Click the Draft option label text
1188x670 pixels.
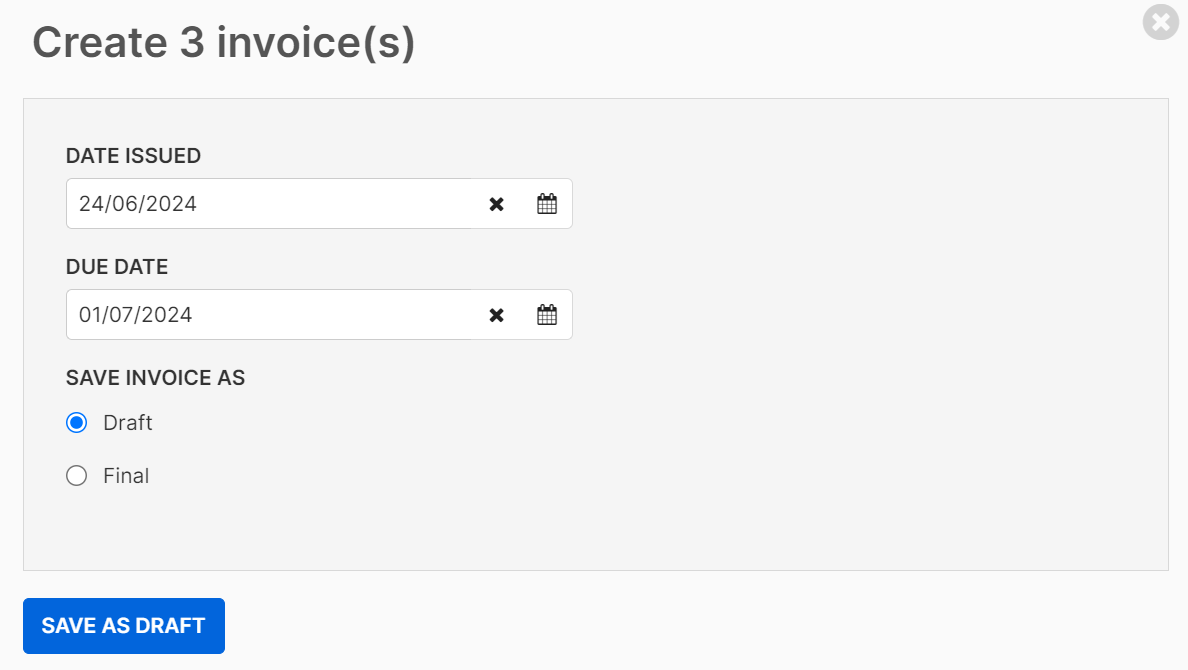127,422
